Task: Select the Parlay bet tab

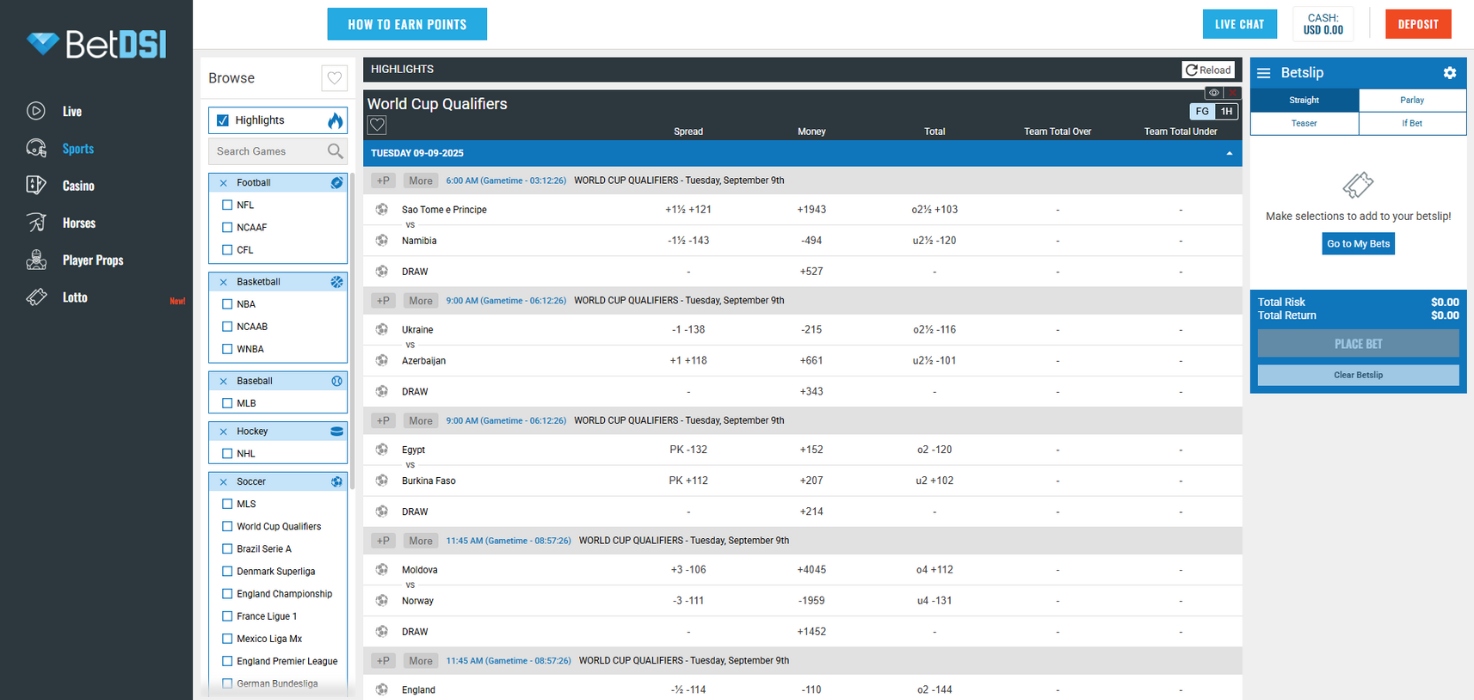Action: tap(1412, 100)
